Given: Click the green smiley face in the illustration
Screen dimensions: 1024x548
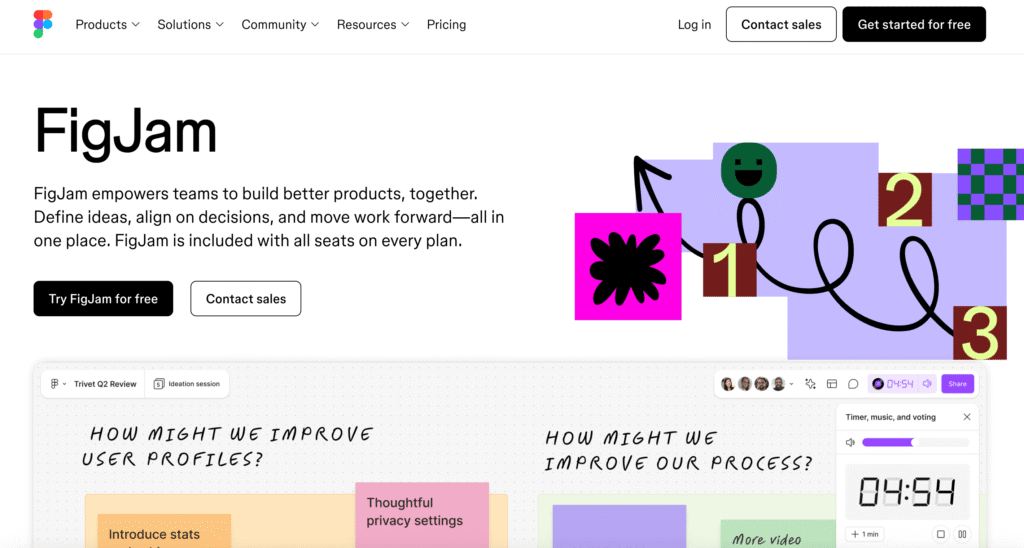Looking at the screenshot, I should [748, 170].
